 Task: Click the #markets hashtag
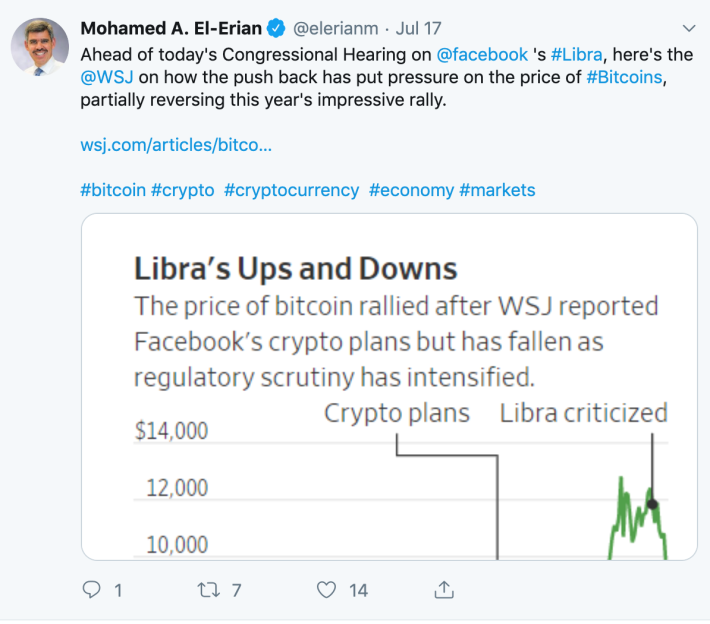click(497, 190)
